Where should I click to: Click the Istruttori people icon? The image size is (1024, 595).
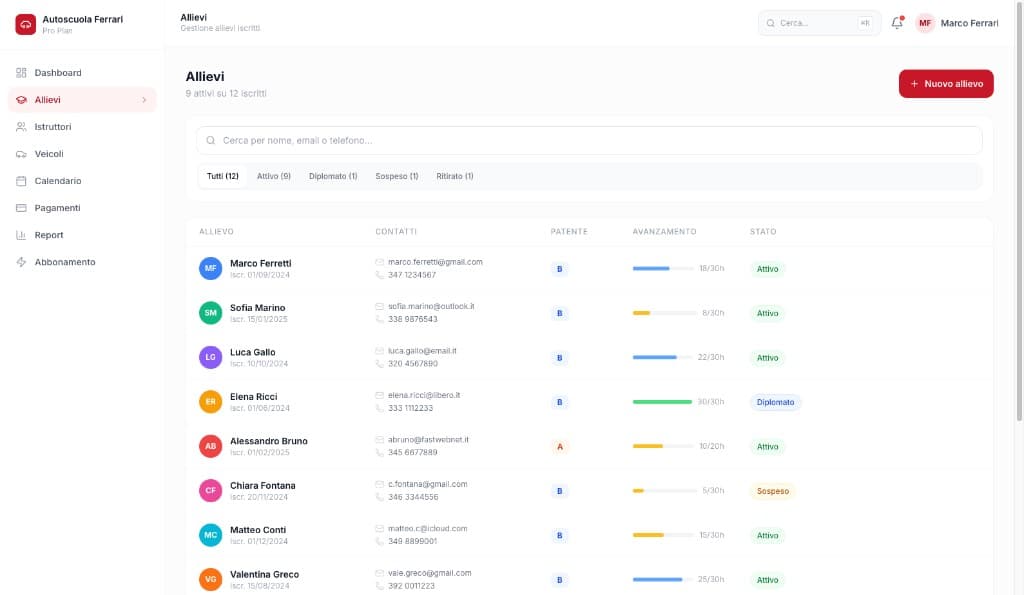[x=22, y=127]
